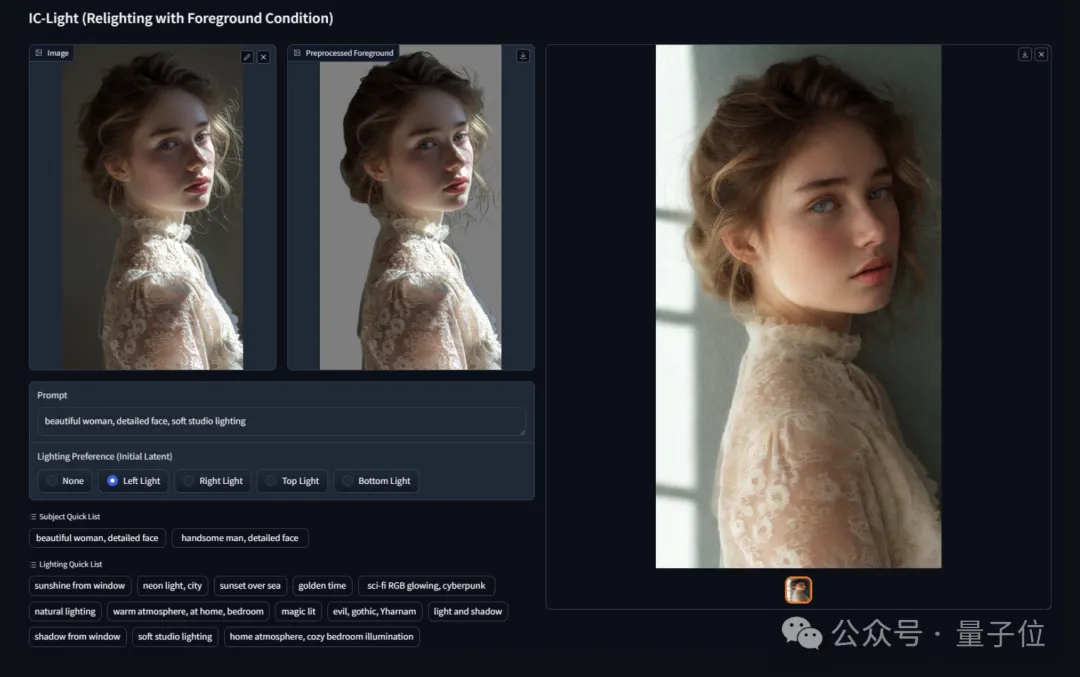The width and height of the screenshot is (1080, 677).
Task: Select the None lighting preference
Action: (x=64, y=481)
